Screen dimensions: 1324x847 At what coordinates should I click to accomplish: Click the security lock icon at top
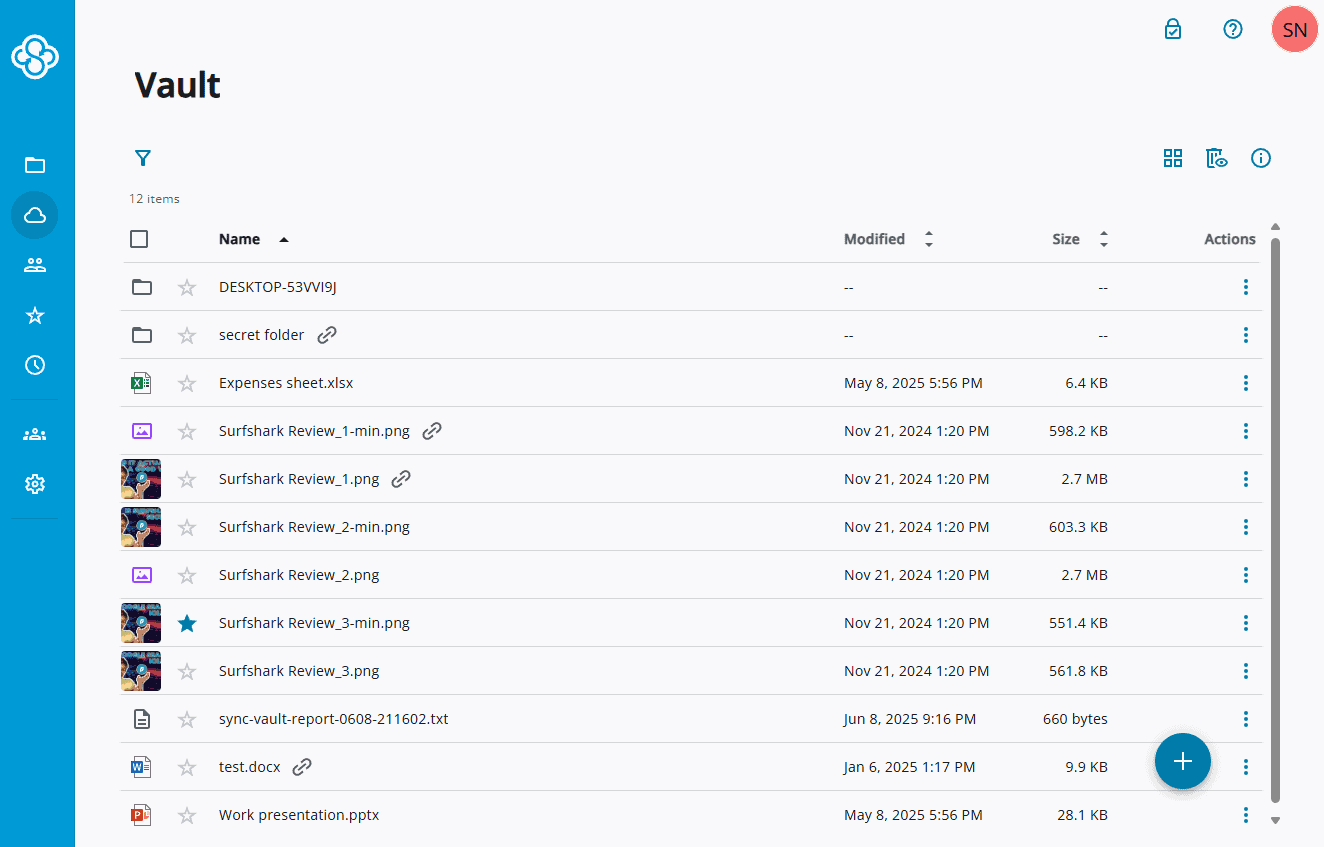coord(1173,29)
